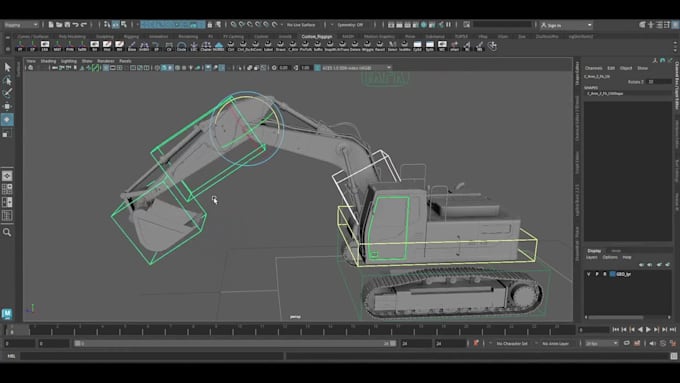This screenshot has height=383, width=680.
Task: Select the Lasso select tool
Action: (x=7, y=80)
